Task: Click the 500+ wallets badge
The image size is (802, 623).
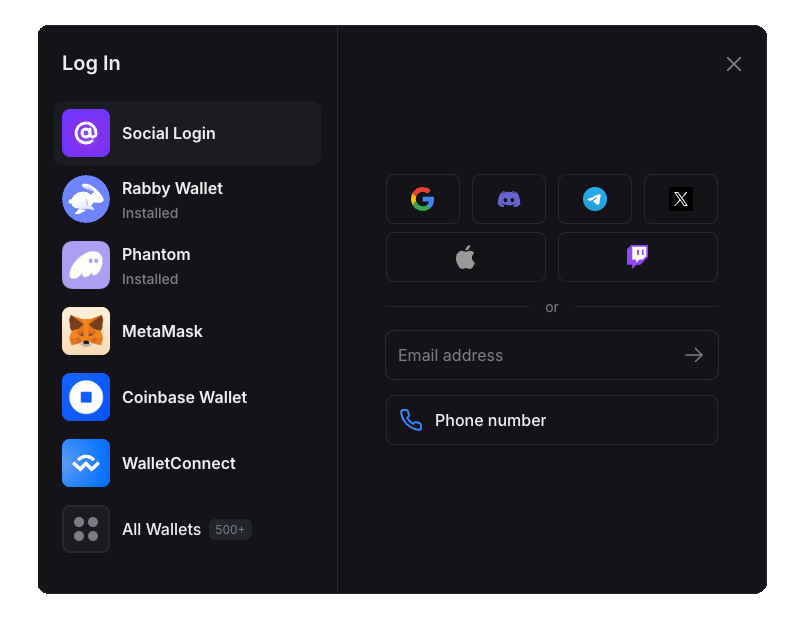Action: 230,529
